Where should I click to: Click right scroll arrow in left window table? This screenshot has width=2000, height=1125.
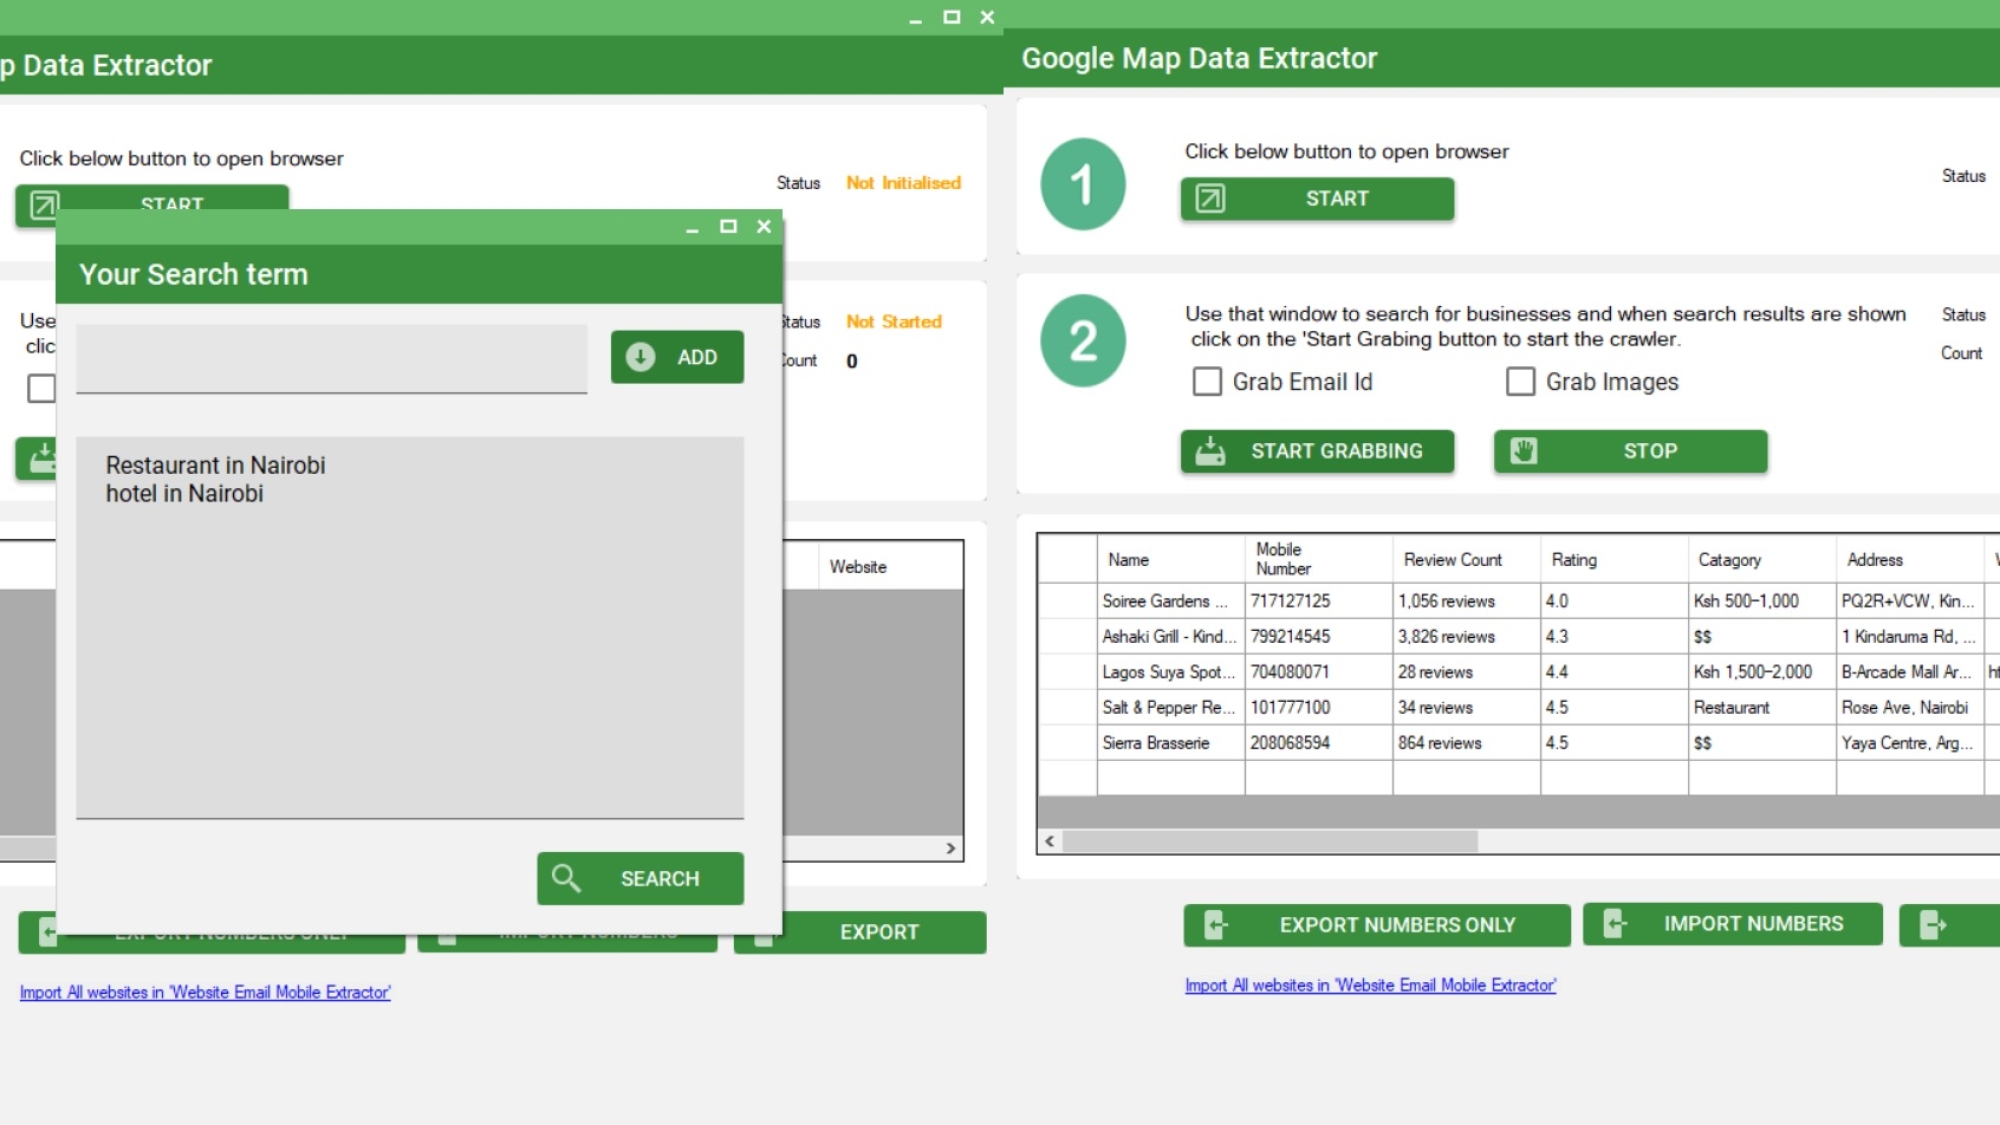[x=951, y=848]
